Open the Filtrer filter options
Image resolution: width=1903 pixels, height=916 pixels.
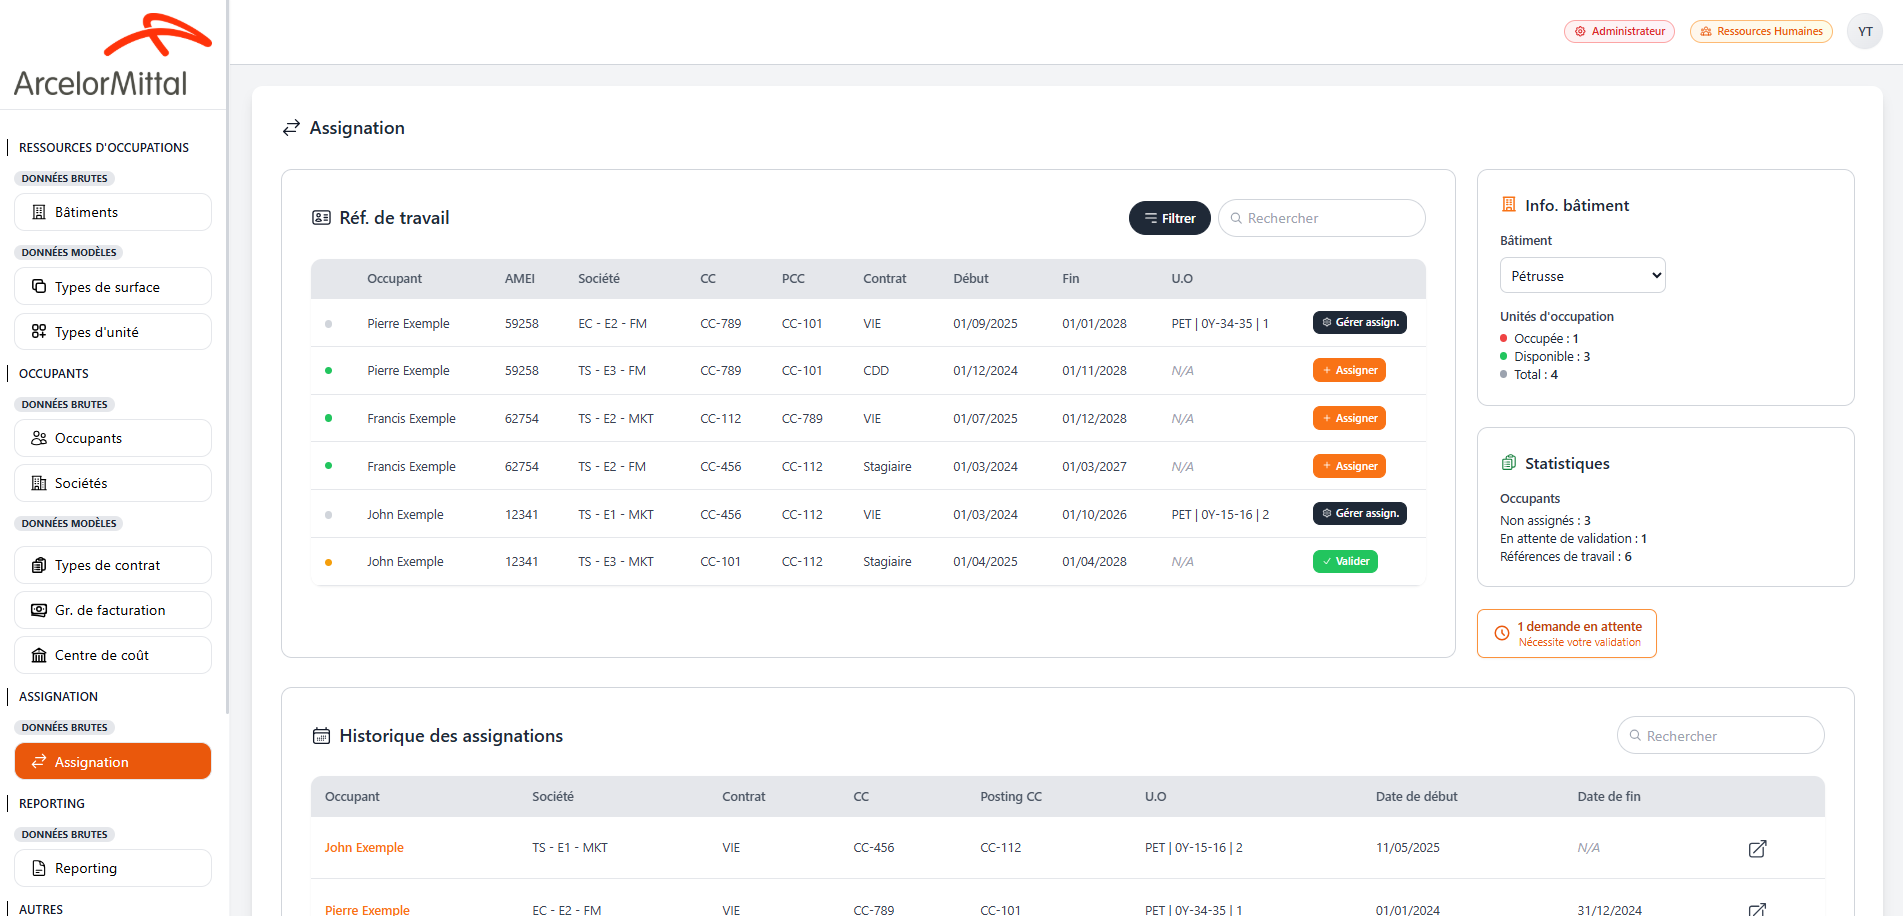click(x=1169, y=218)
